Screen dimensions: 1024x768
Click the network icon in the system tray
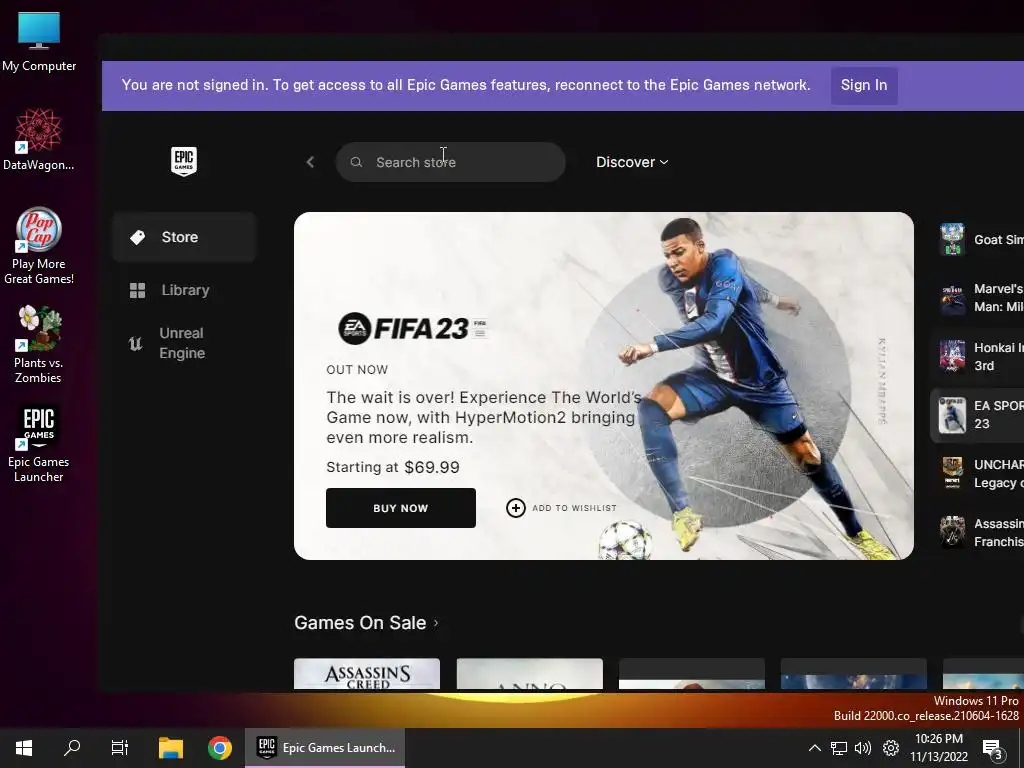[x=839, y=748]
